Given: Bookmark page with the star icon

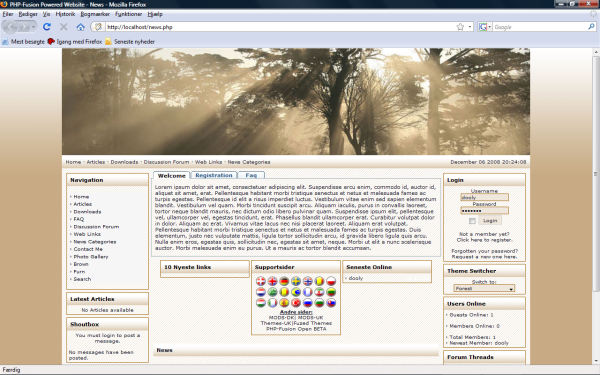Looking at the screenshot, I should click(460, 27).
